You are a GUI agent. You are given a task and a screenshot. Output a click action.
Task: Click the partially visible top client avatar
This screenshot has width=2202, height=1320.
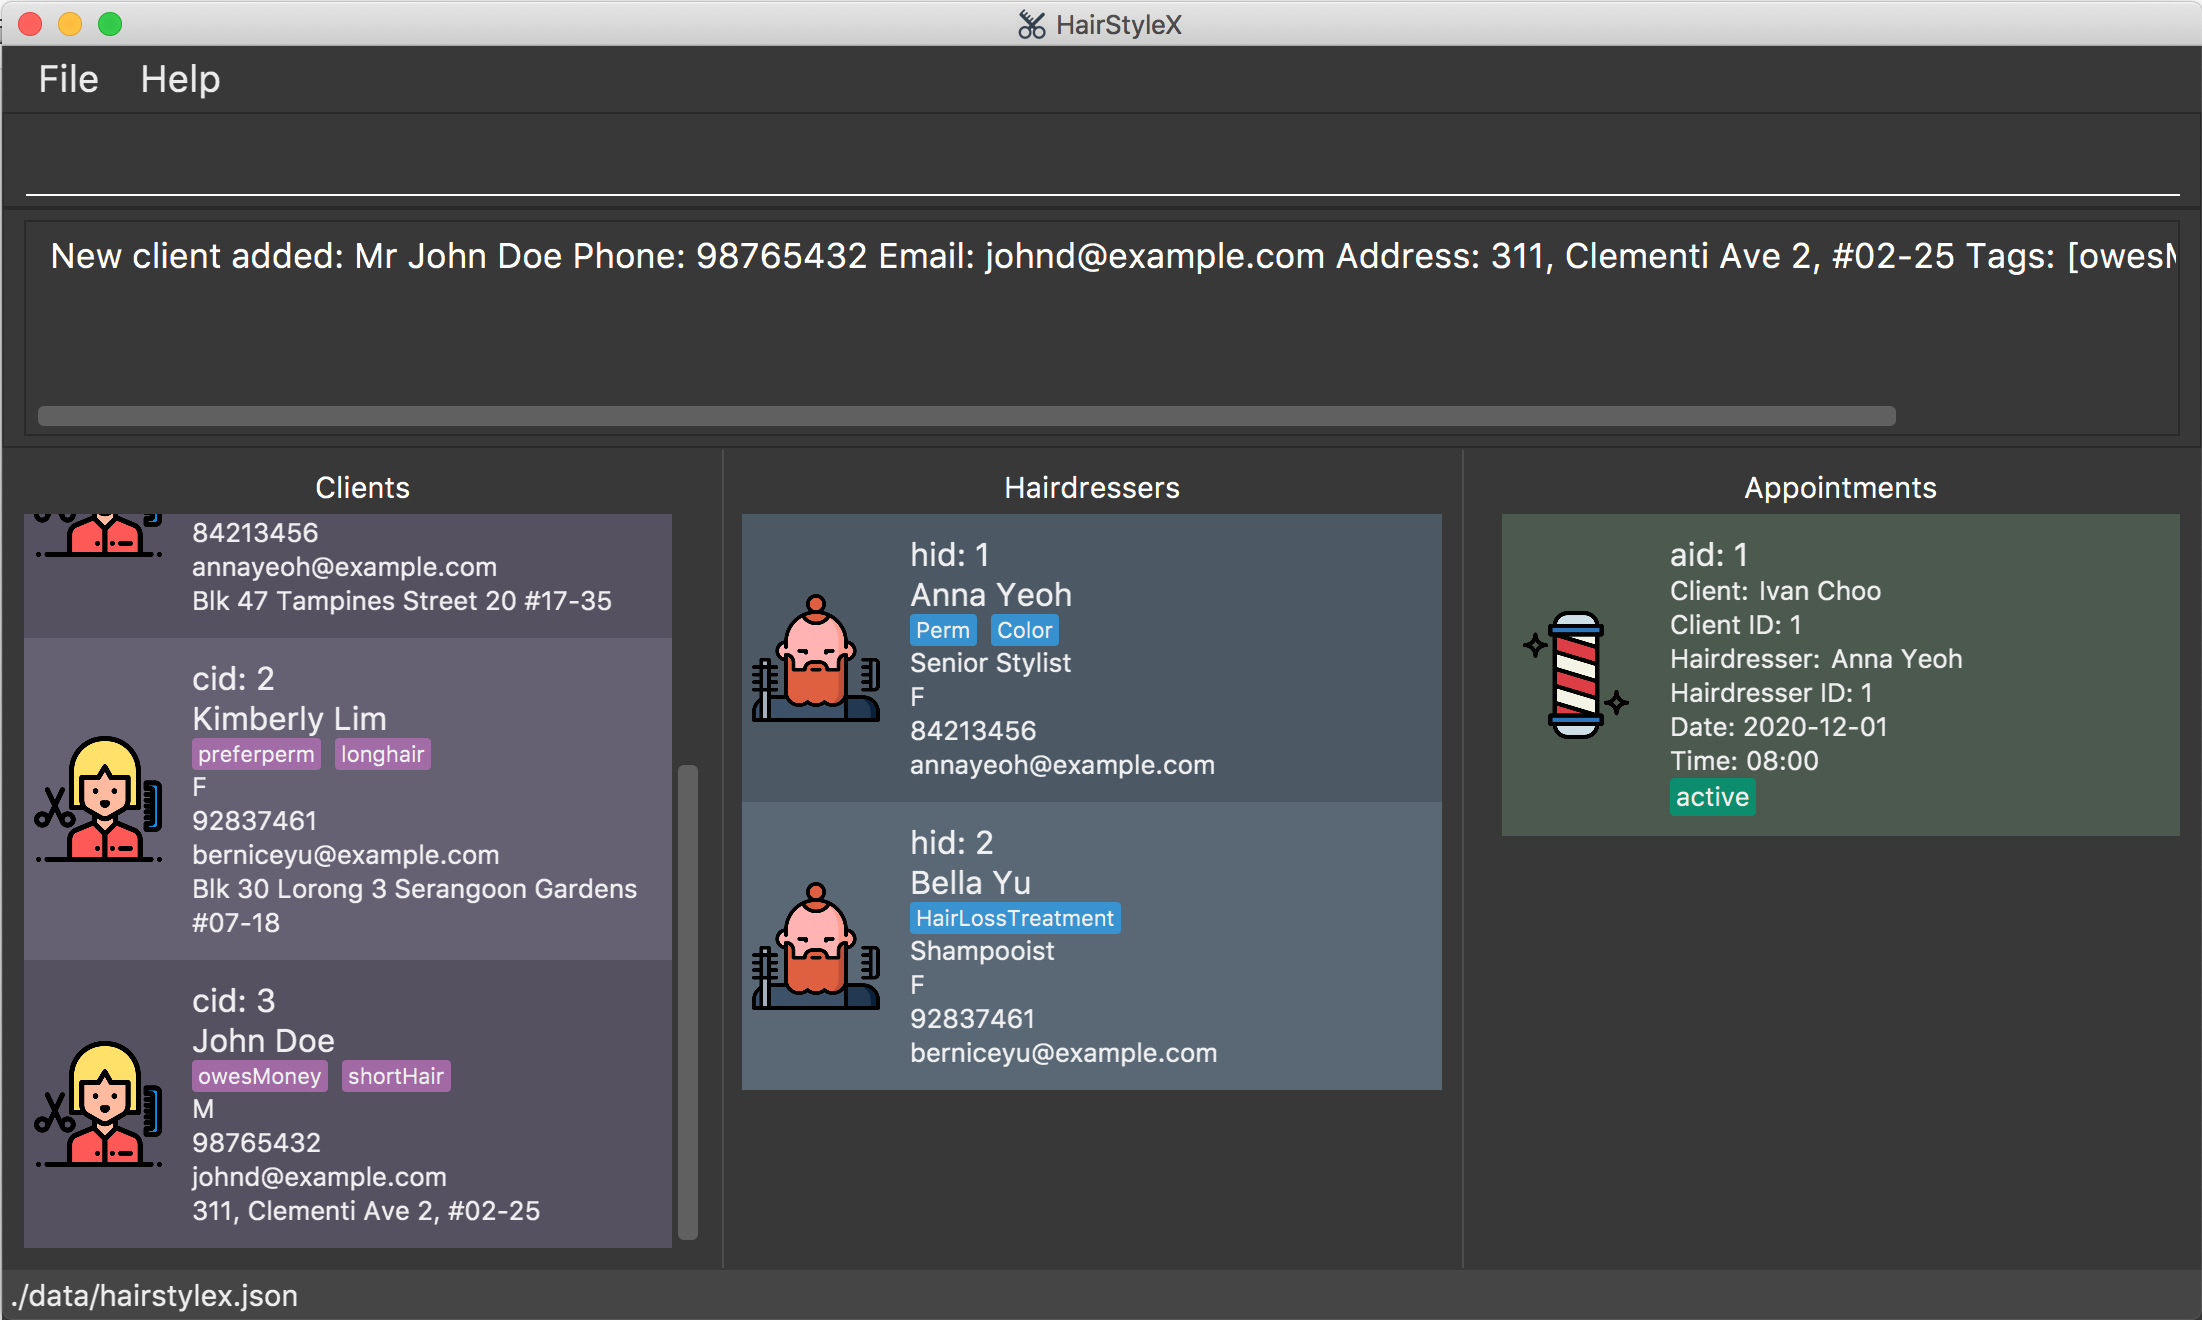(x=99, y=536)
